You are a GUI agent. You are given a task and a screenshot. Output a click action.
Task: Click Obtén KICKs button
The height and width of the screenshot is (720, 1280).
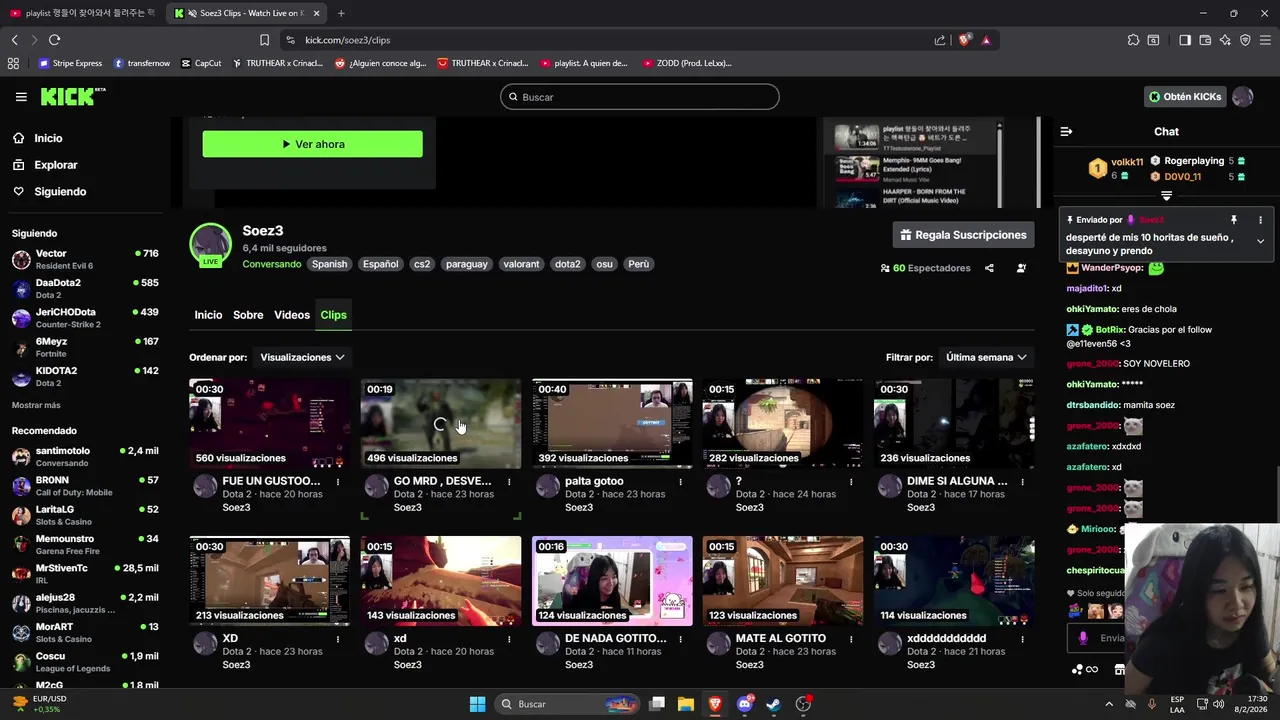pyautogui.click(x=1185, y=97)
